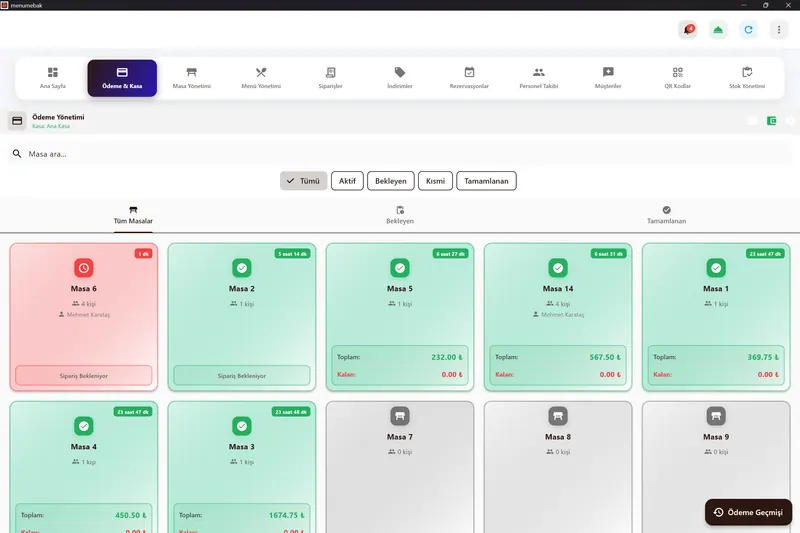This screenshot has width=800, height=533.
Task: Click the green check icon on Masa 14
Action: pyautogui.click(x=558, y=268)
